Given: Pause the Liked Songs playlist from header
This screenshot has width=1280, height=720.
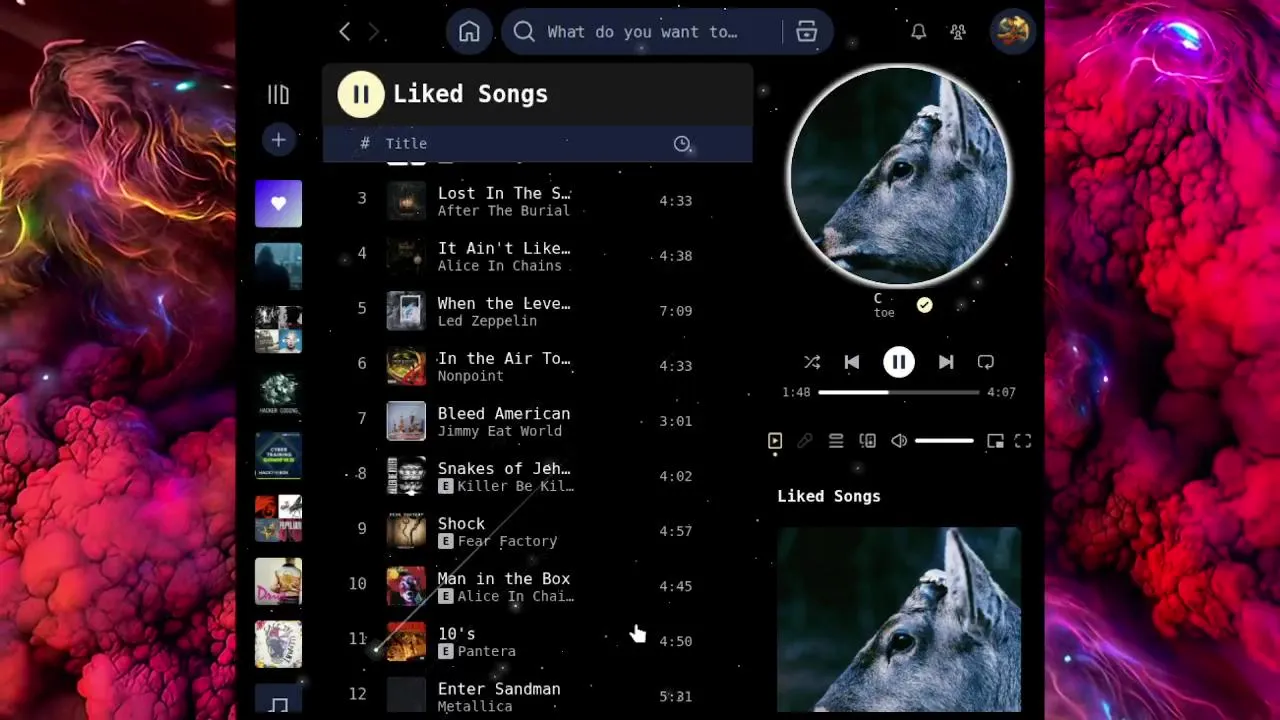Looking at the screenshot, I should (360, 94).
